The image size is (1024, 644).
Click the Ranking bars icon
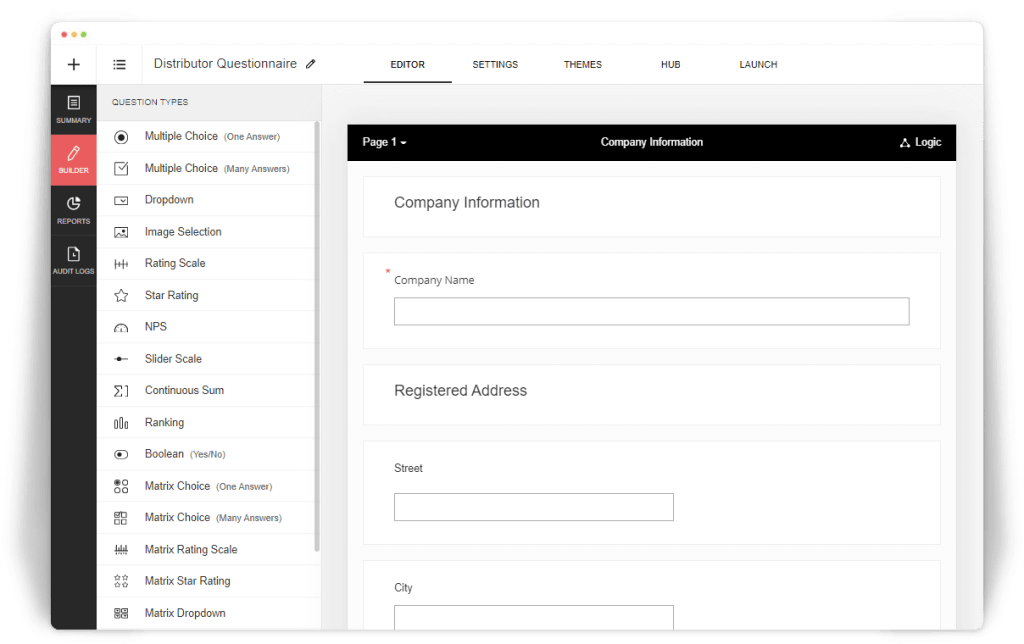(121, 423)
